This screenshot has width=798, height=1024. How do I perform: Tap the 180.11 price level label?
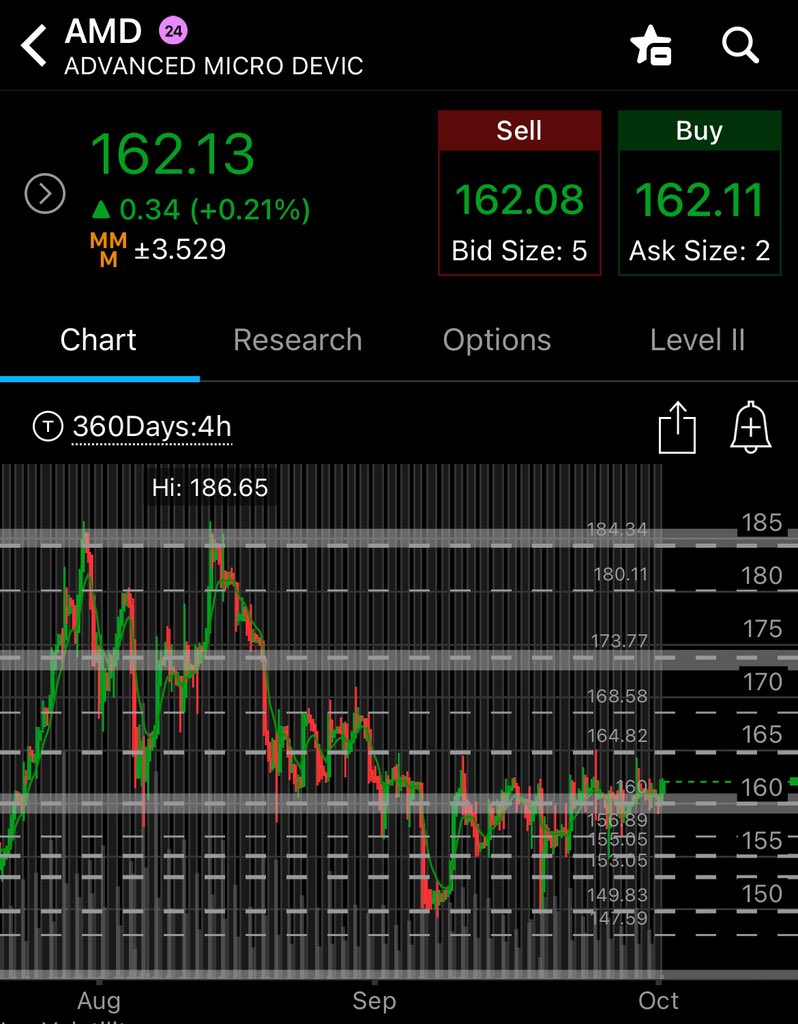click(620, 575)
